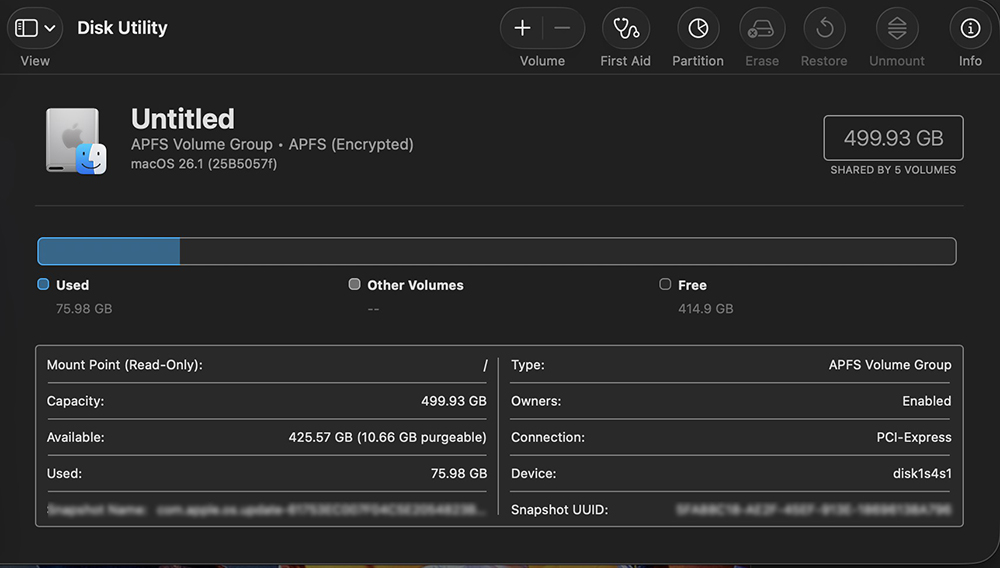The height and width of the screenshot is (568, 1000).
Task: Select the Device disk1s4s1 row
Action: click(732, 473)
